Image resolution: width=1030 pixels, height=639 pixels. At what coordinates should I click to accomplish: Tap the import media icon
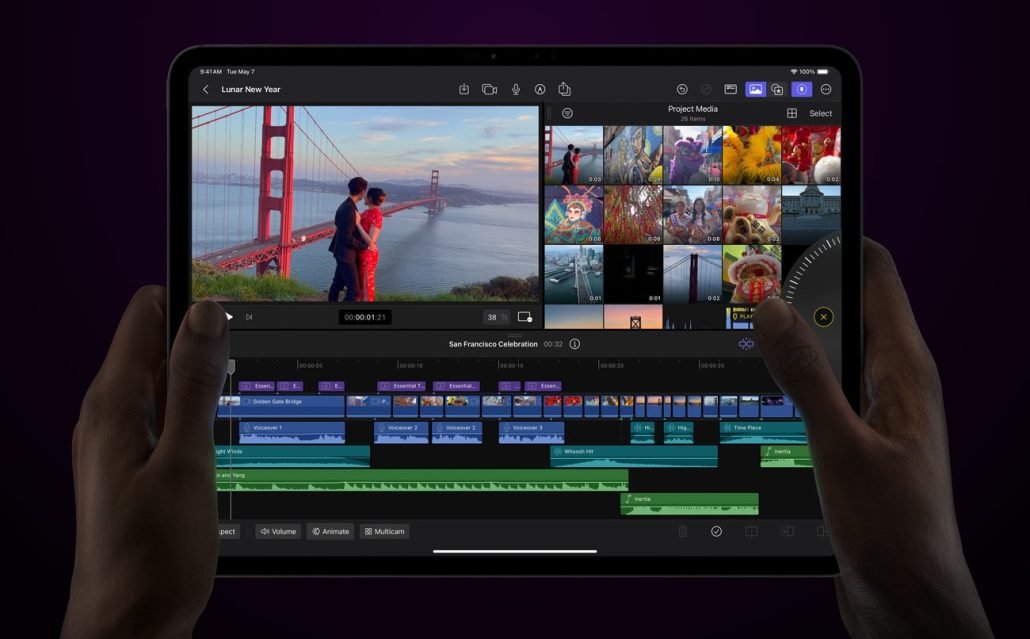point(464,89)
